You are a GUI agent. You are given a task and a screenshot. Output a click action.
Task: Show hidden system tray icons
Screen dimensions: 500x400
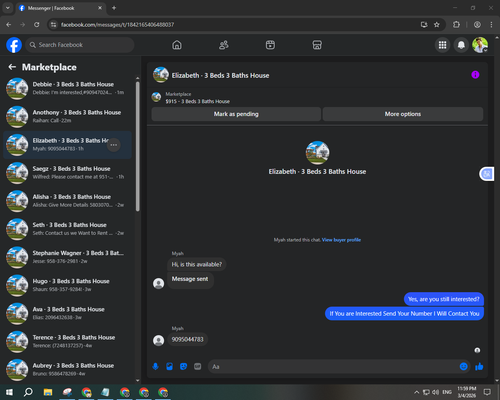417,392
